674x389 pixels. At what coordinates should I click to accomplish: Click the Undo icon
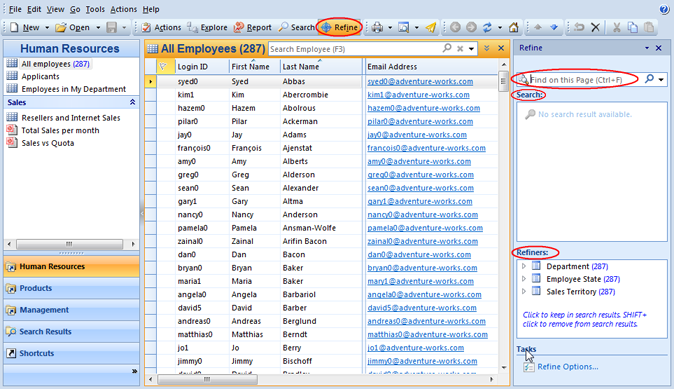pos(579,28)
